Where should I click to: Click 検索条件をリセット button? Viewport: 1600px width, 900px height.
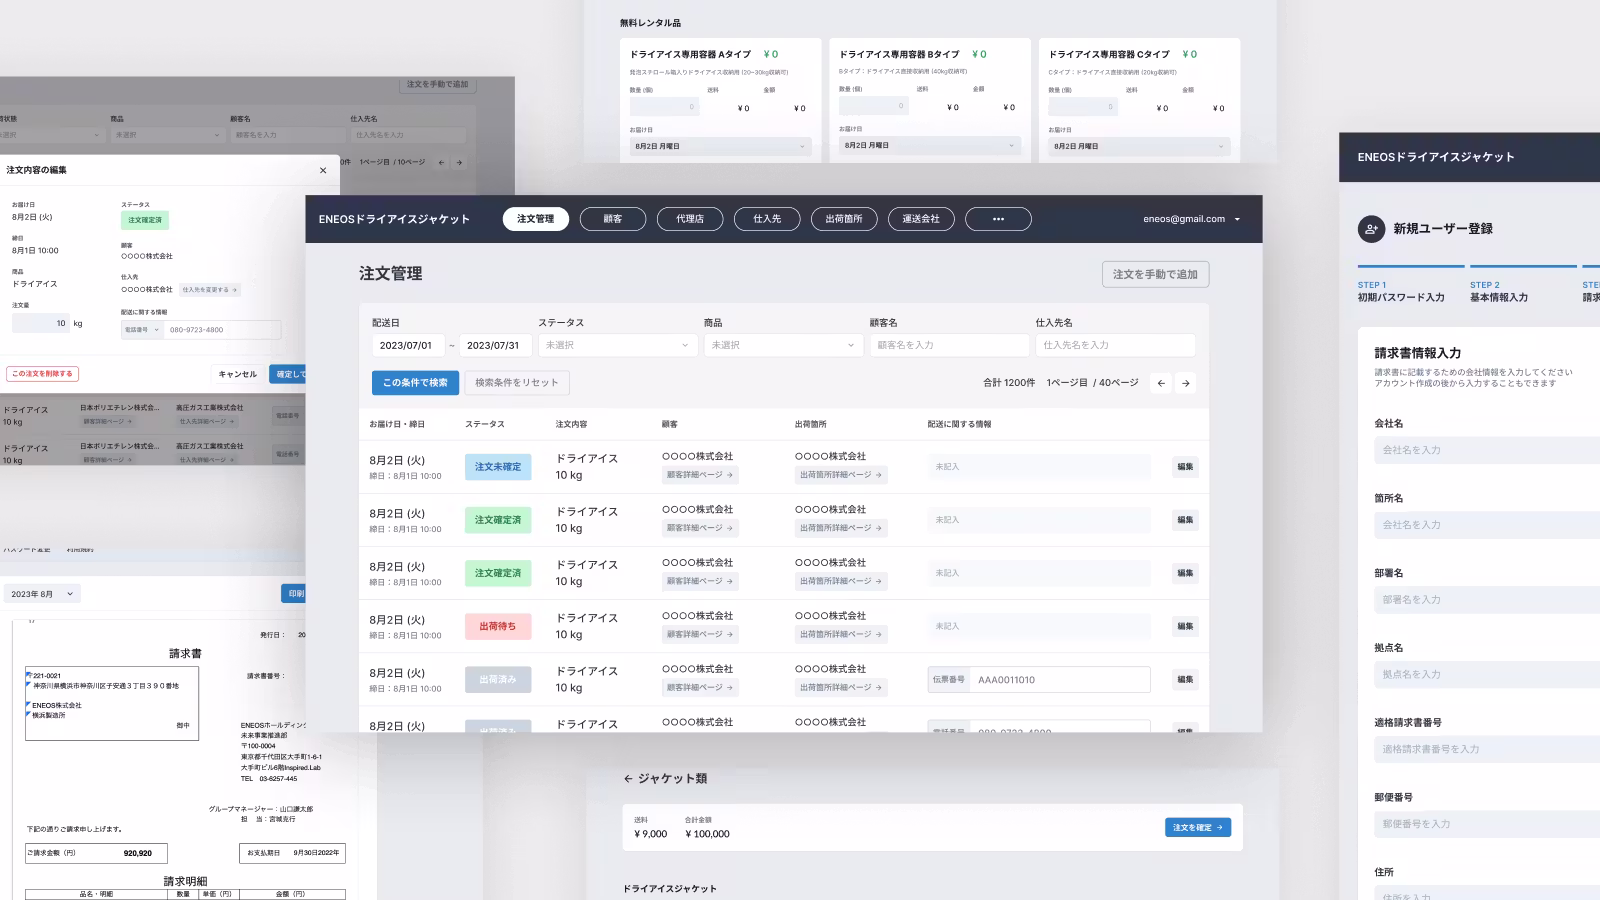click(517, 383)
